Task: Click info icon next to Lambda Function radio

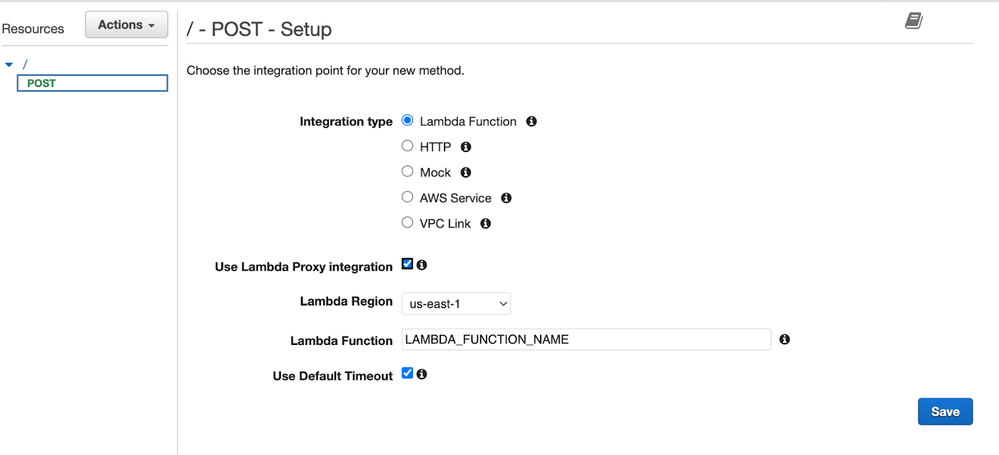Action: click(531, 121)
